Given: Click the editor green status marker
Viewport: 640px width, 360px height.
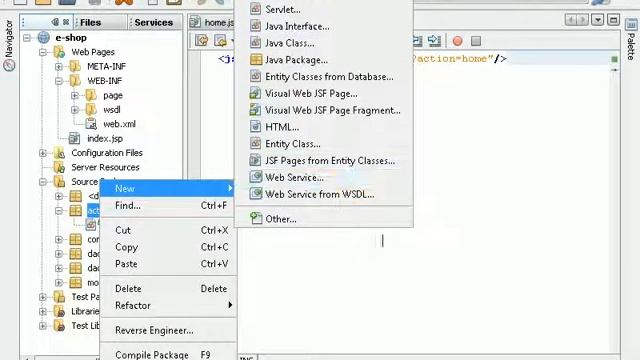Looking at the screenshot, I should pyautogui.click(x=614, y=59).
